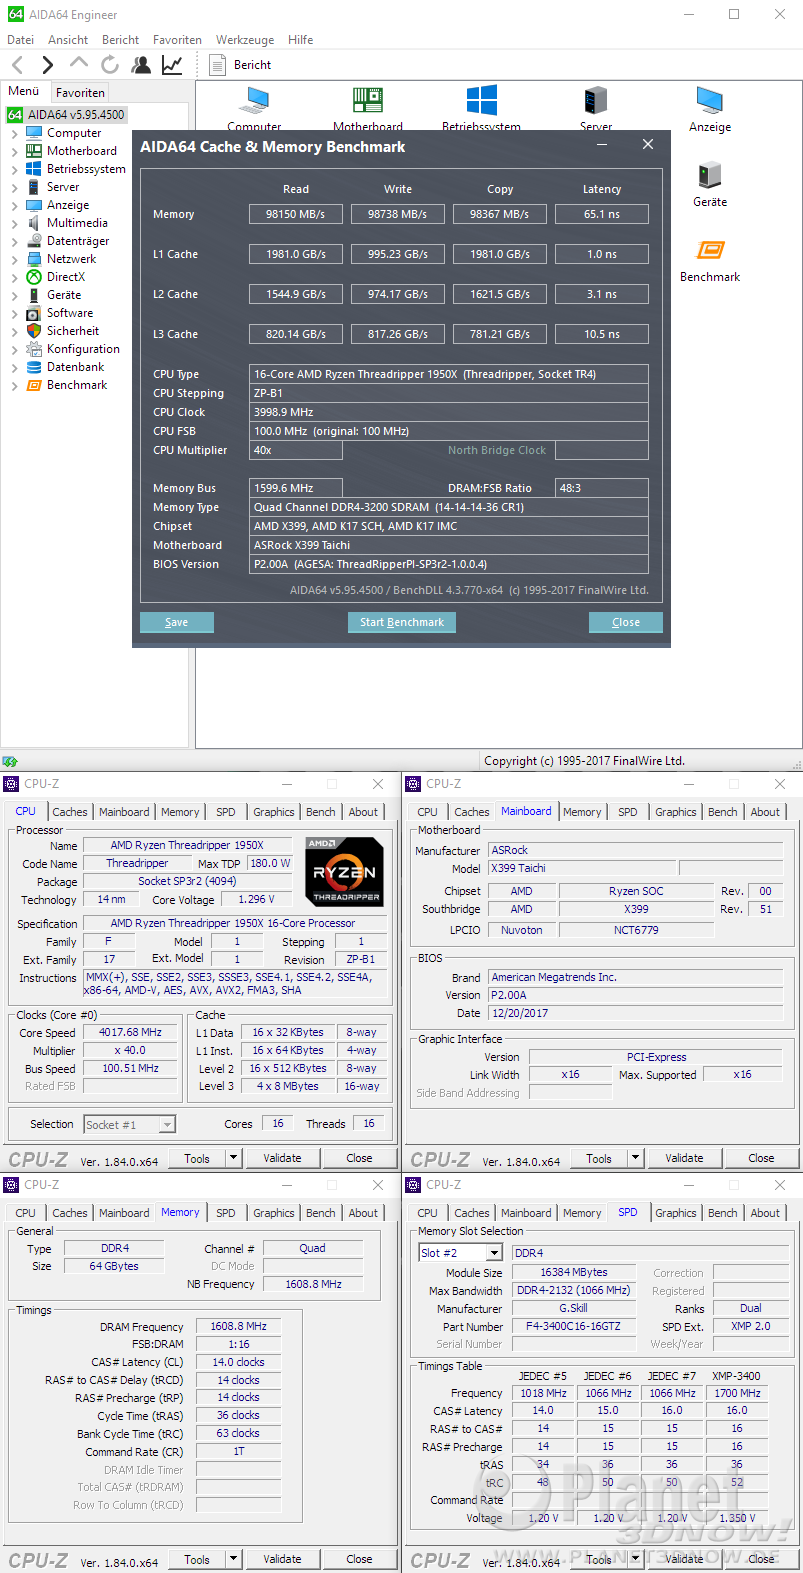Select Sicherheit in the sidebar tree
This screenshot has width=803, height=1573.
coord(73,331)
